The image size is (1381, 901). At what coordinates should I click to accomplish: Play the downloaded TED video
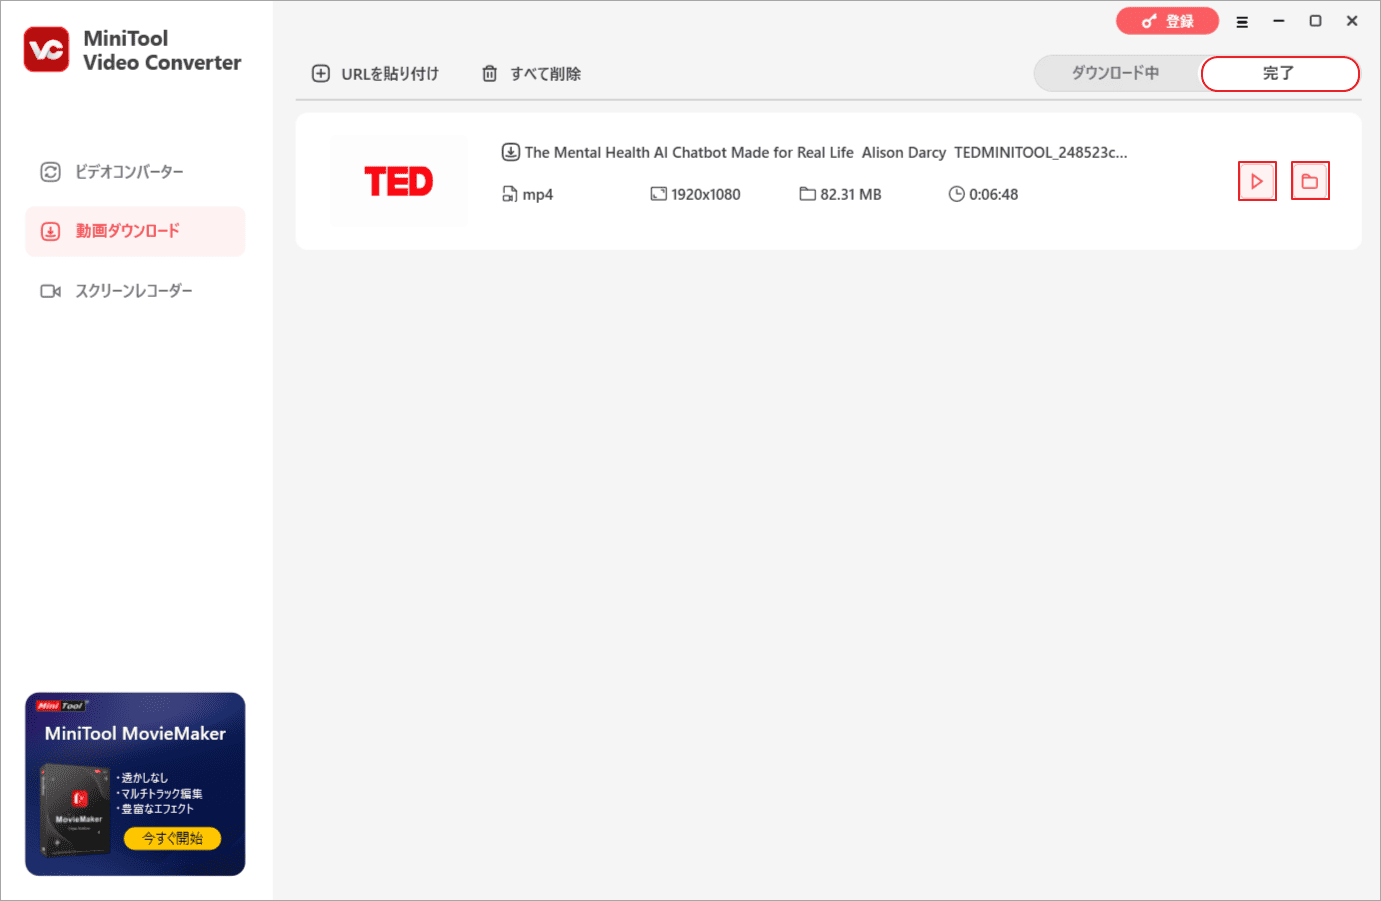point(1257,181)
